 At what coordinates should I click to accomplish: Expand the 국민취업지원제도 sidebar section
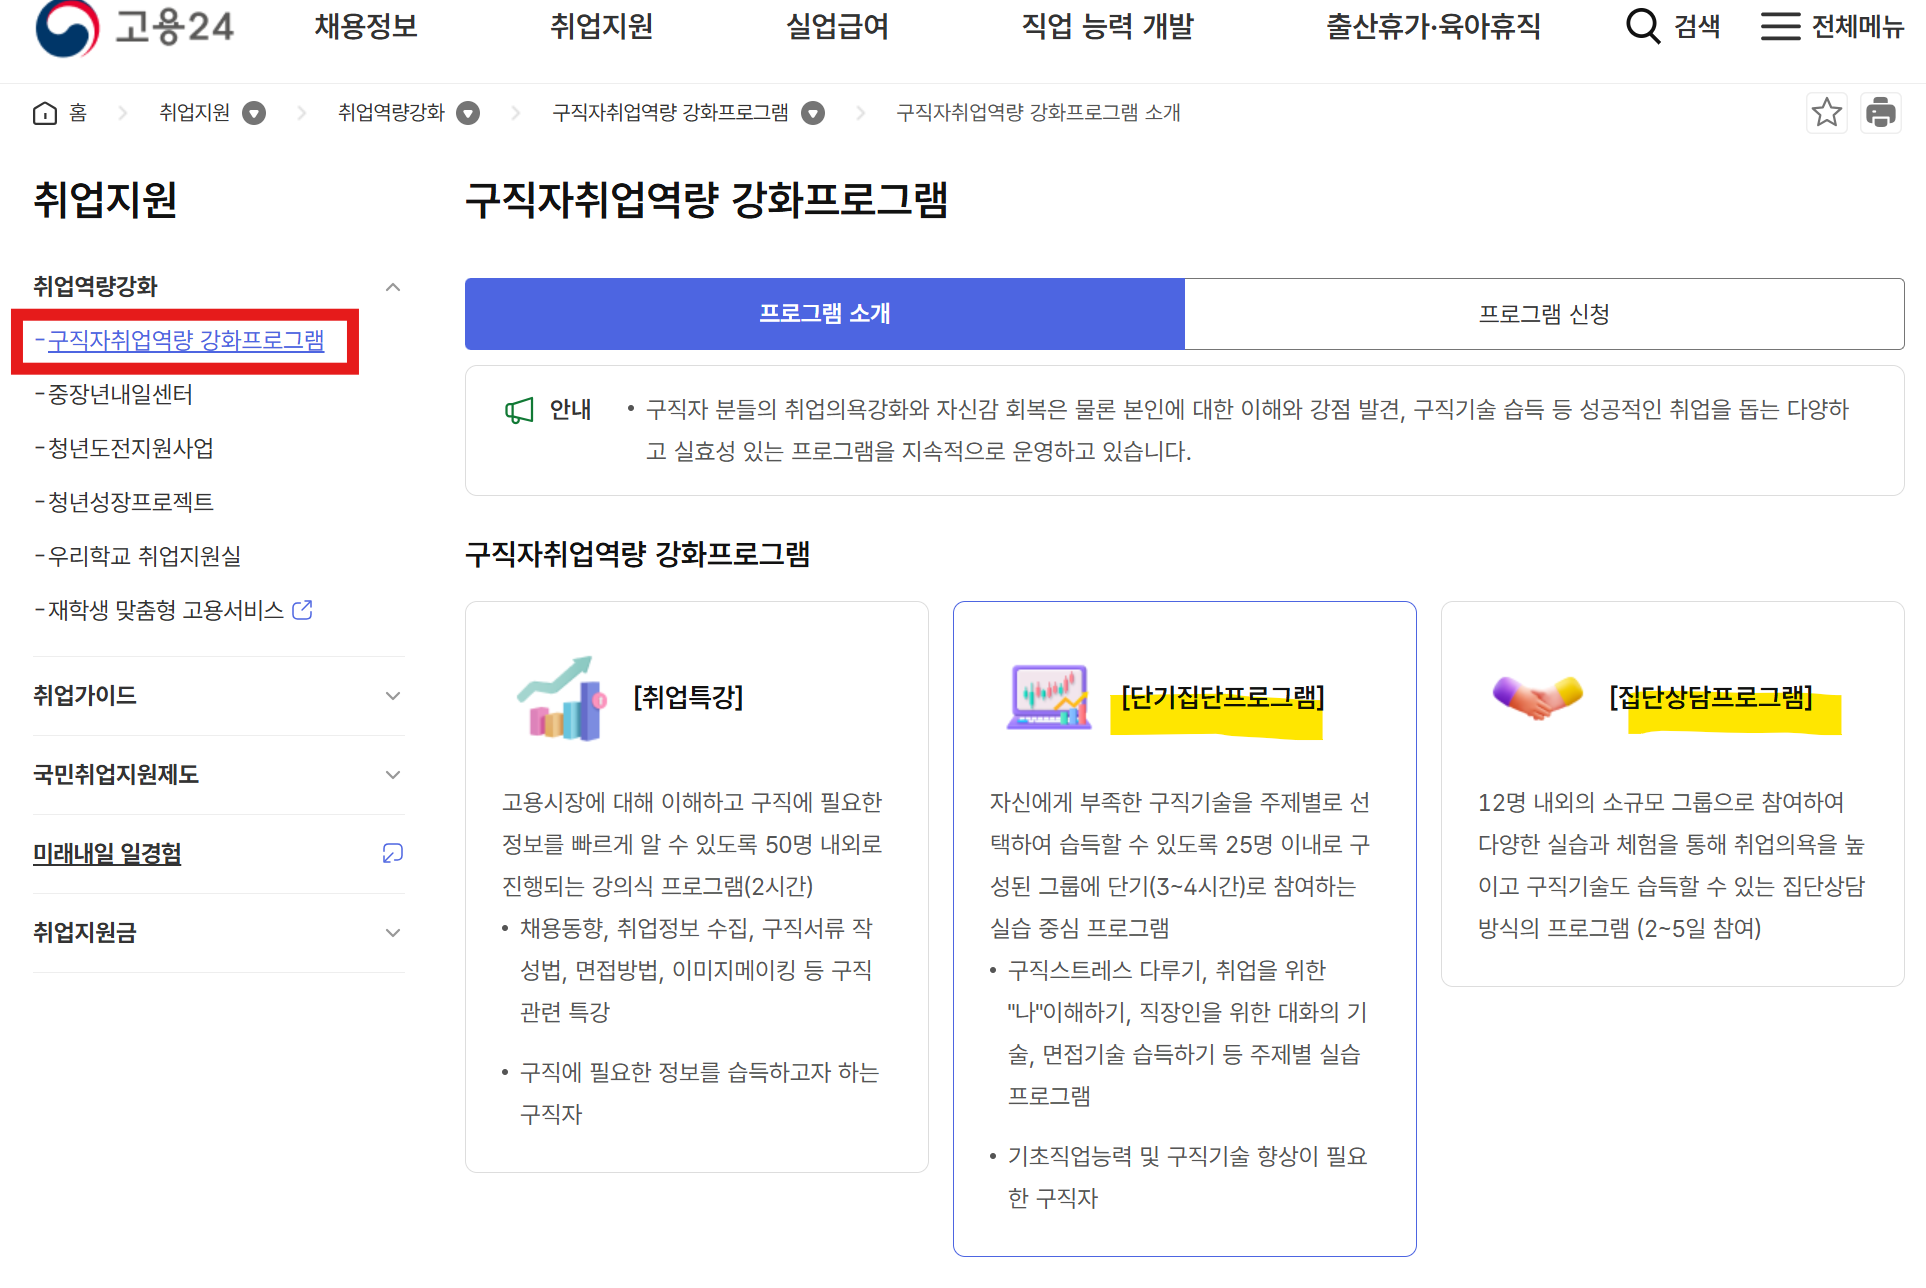click(393, 775)
